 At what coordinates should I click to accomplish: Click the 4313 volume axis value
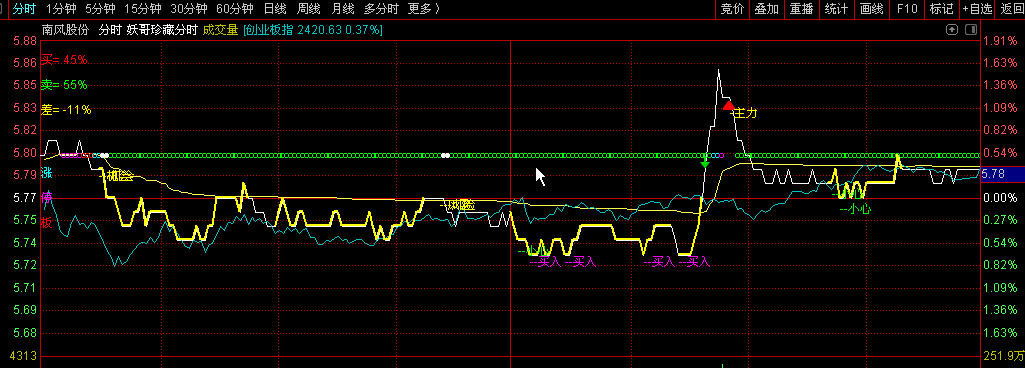click(24, 356)
